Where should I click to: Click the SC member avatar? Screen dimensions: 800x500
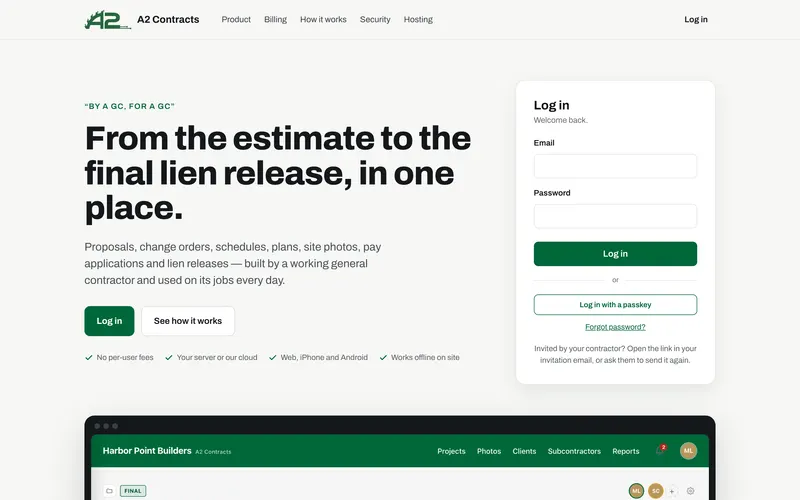(x=656, y=491)
